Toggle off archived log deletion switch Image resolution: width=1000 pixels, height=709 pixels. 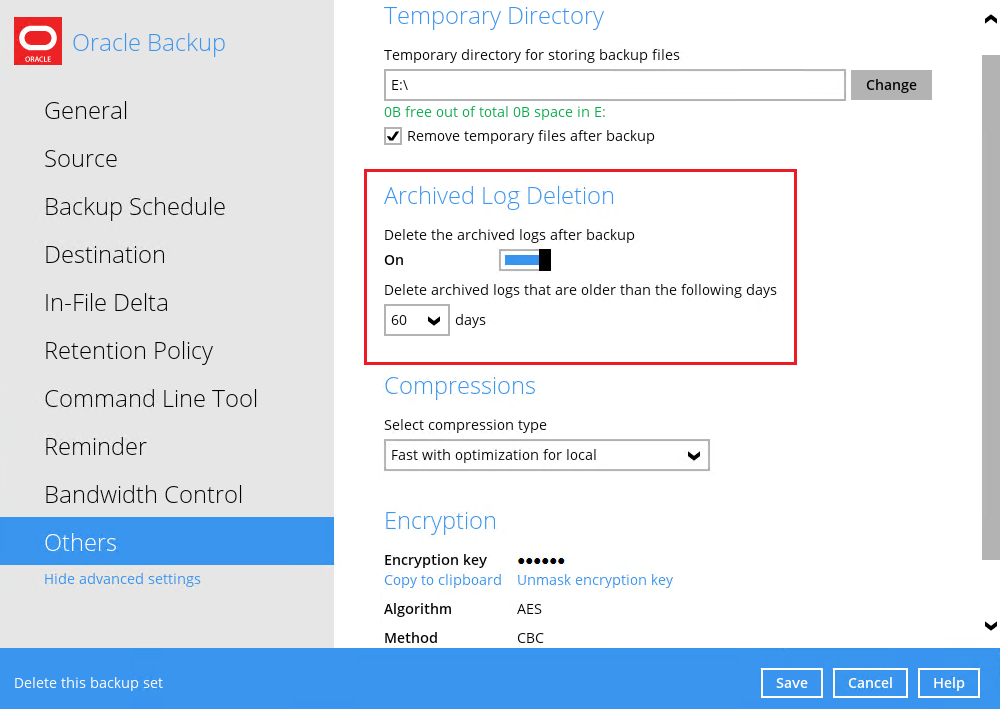[525, 260]
